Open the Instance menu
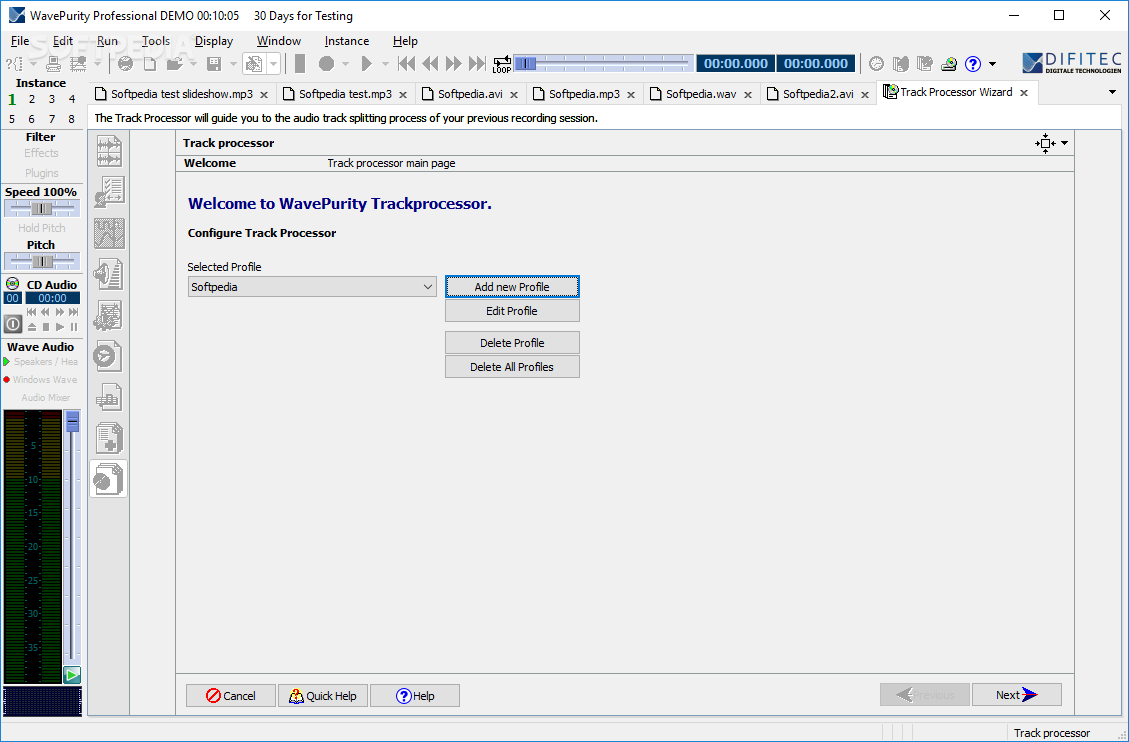Screen dimensions: 1129x742 (346, 41)
